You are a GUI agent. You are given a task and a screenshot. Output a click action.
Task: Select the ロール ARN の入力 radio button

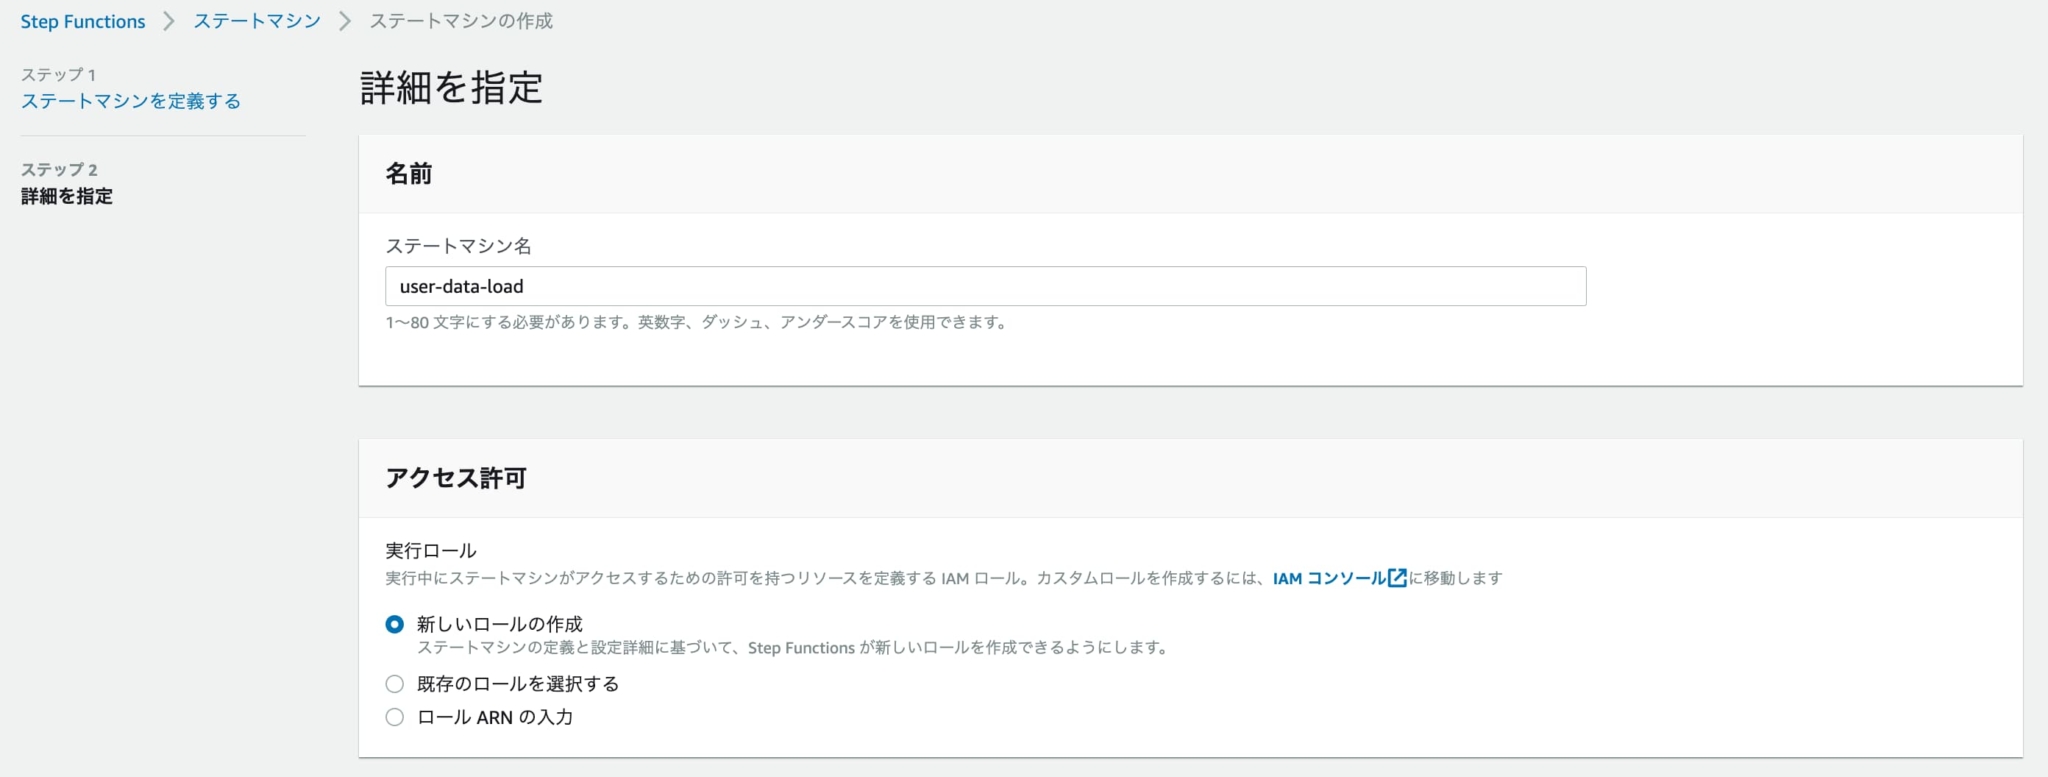tap(395, 717)
